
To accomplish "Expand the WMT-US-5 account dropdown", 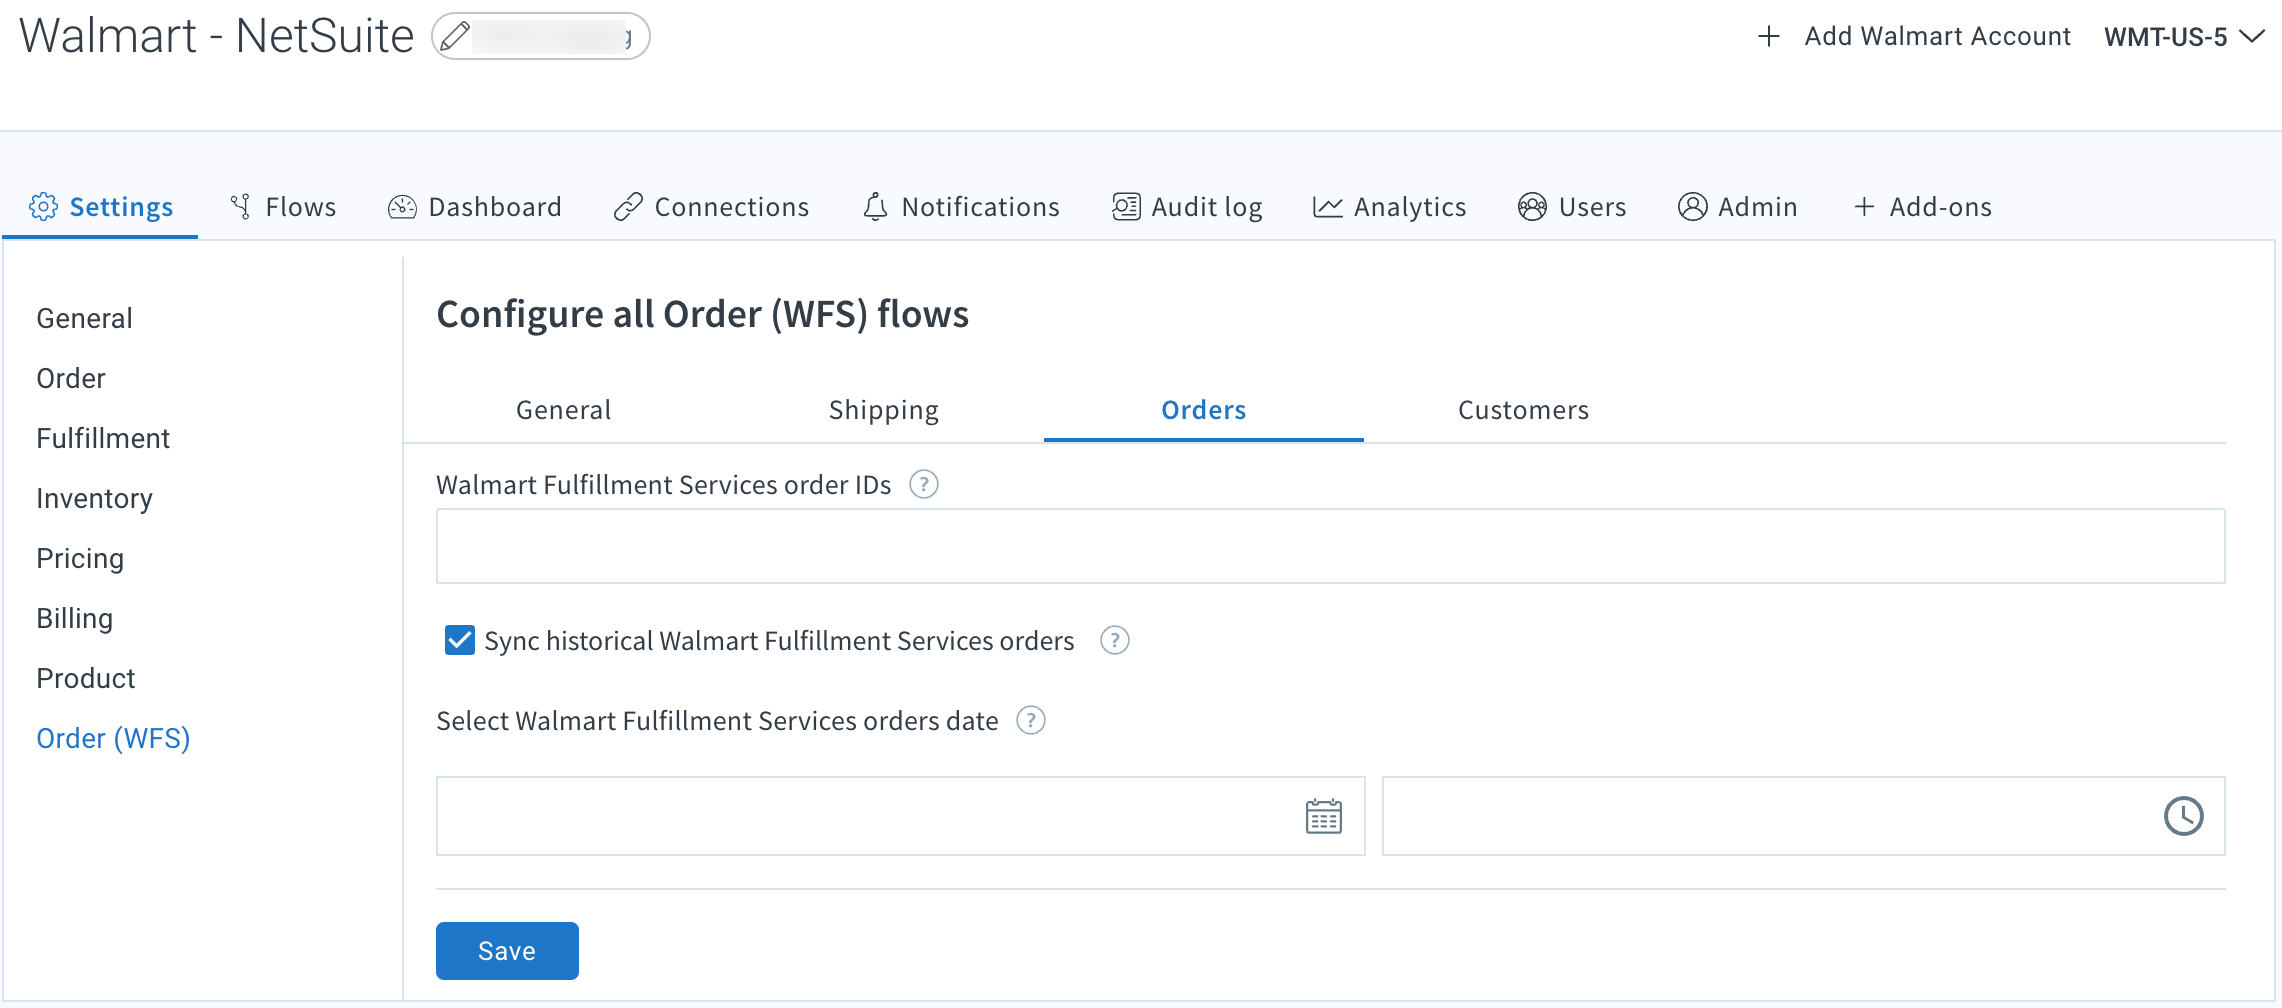I will (x=2184, y=37).
